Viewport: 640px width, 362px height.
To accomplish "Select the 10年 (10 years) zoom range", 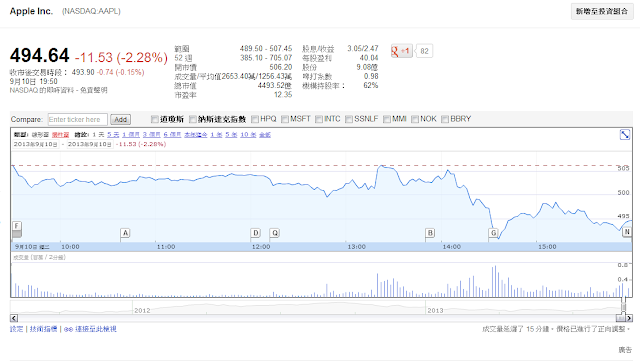I will pos(248,135).
